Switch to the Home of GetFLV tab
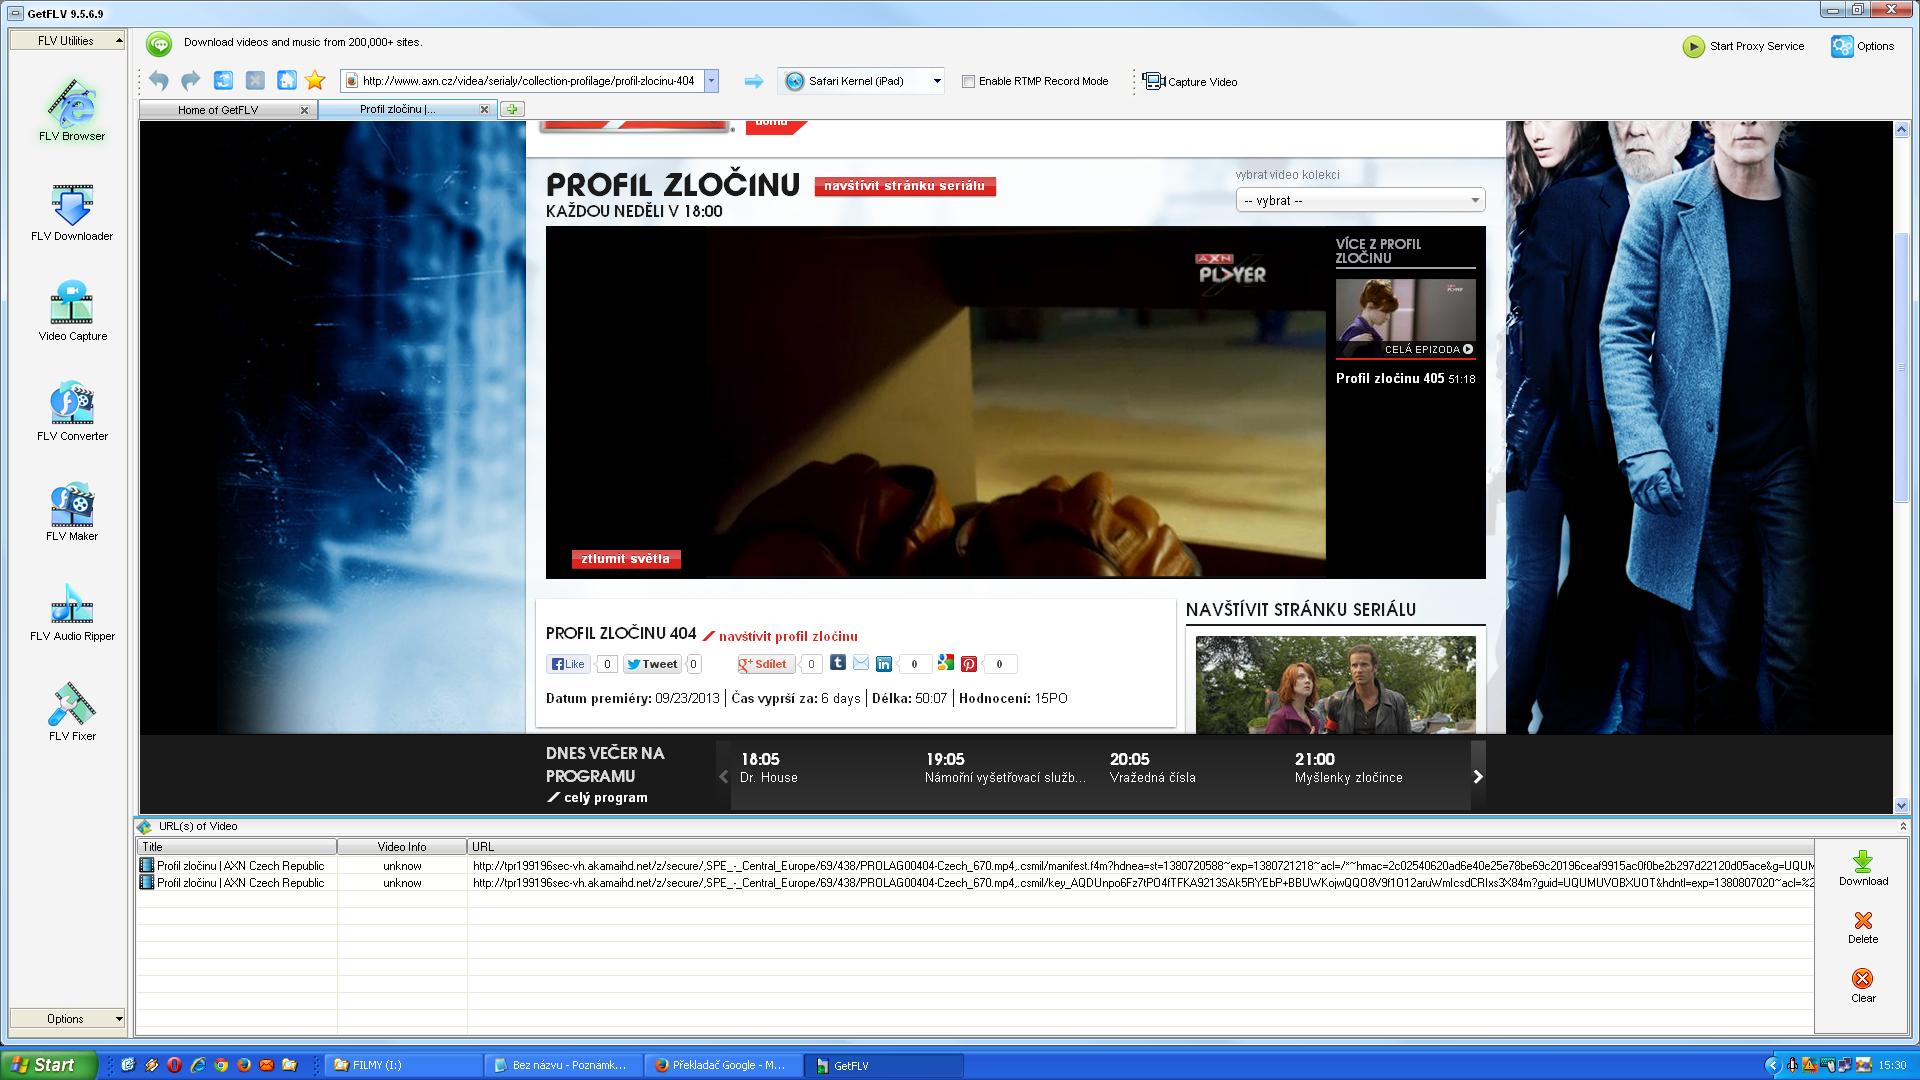This screenshot has width=1920, height=1080. click(x=218, y=110)
